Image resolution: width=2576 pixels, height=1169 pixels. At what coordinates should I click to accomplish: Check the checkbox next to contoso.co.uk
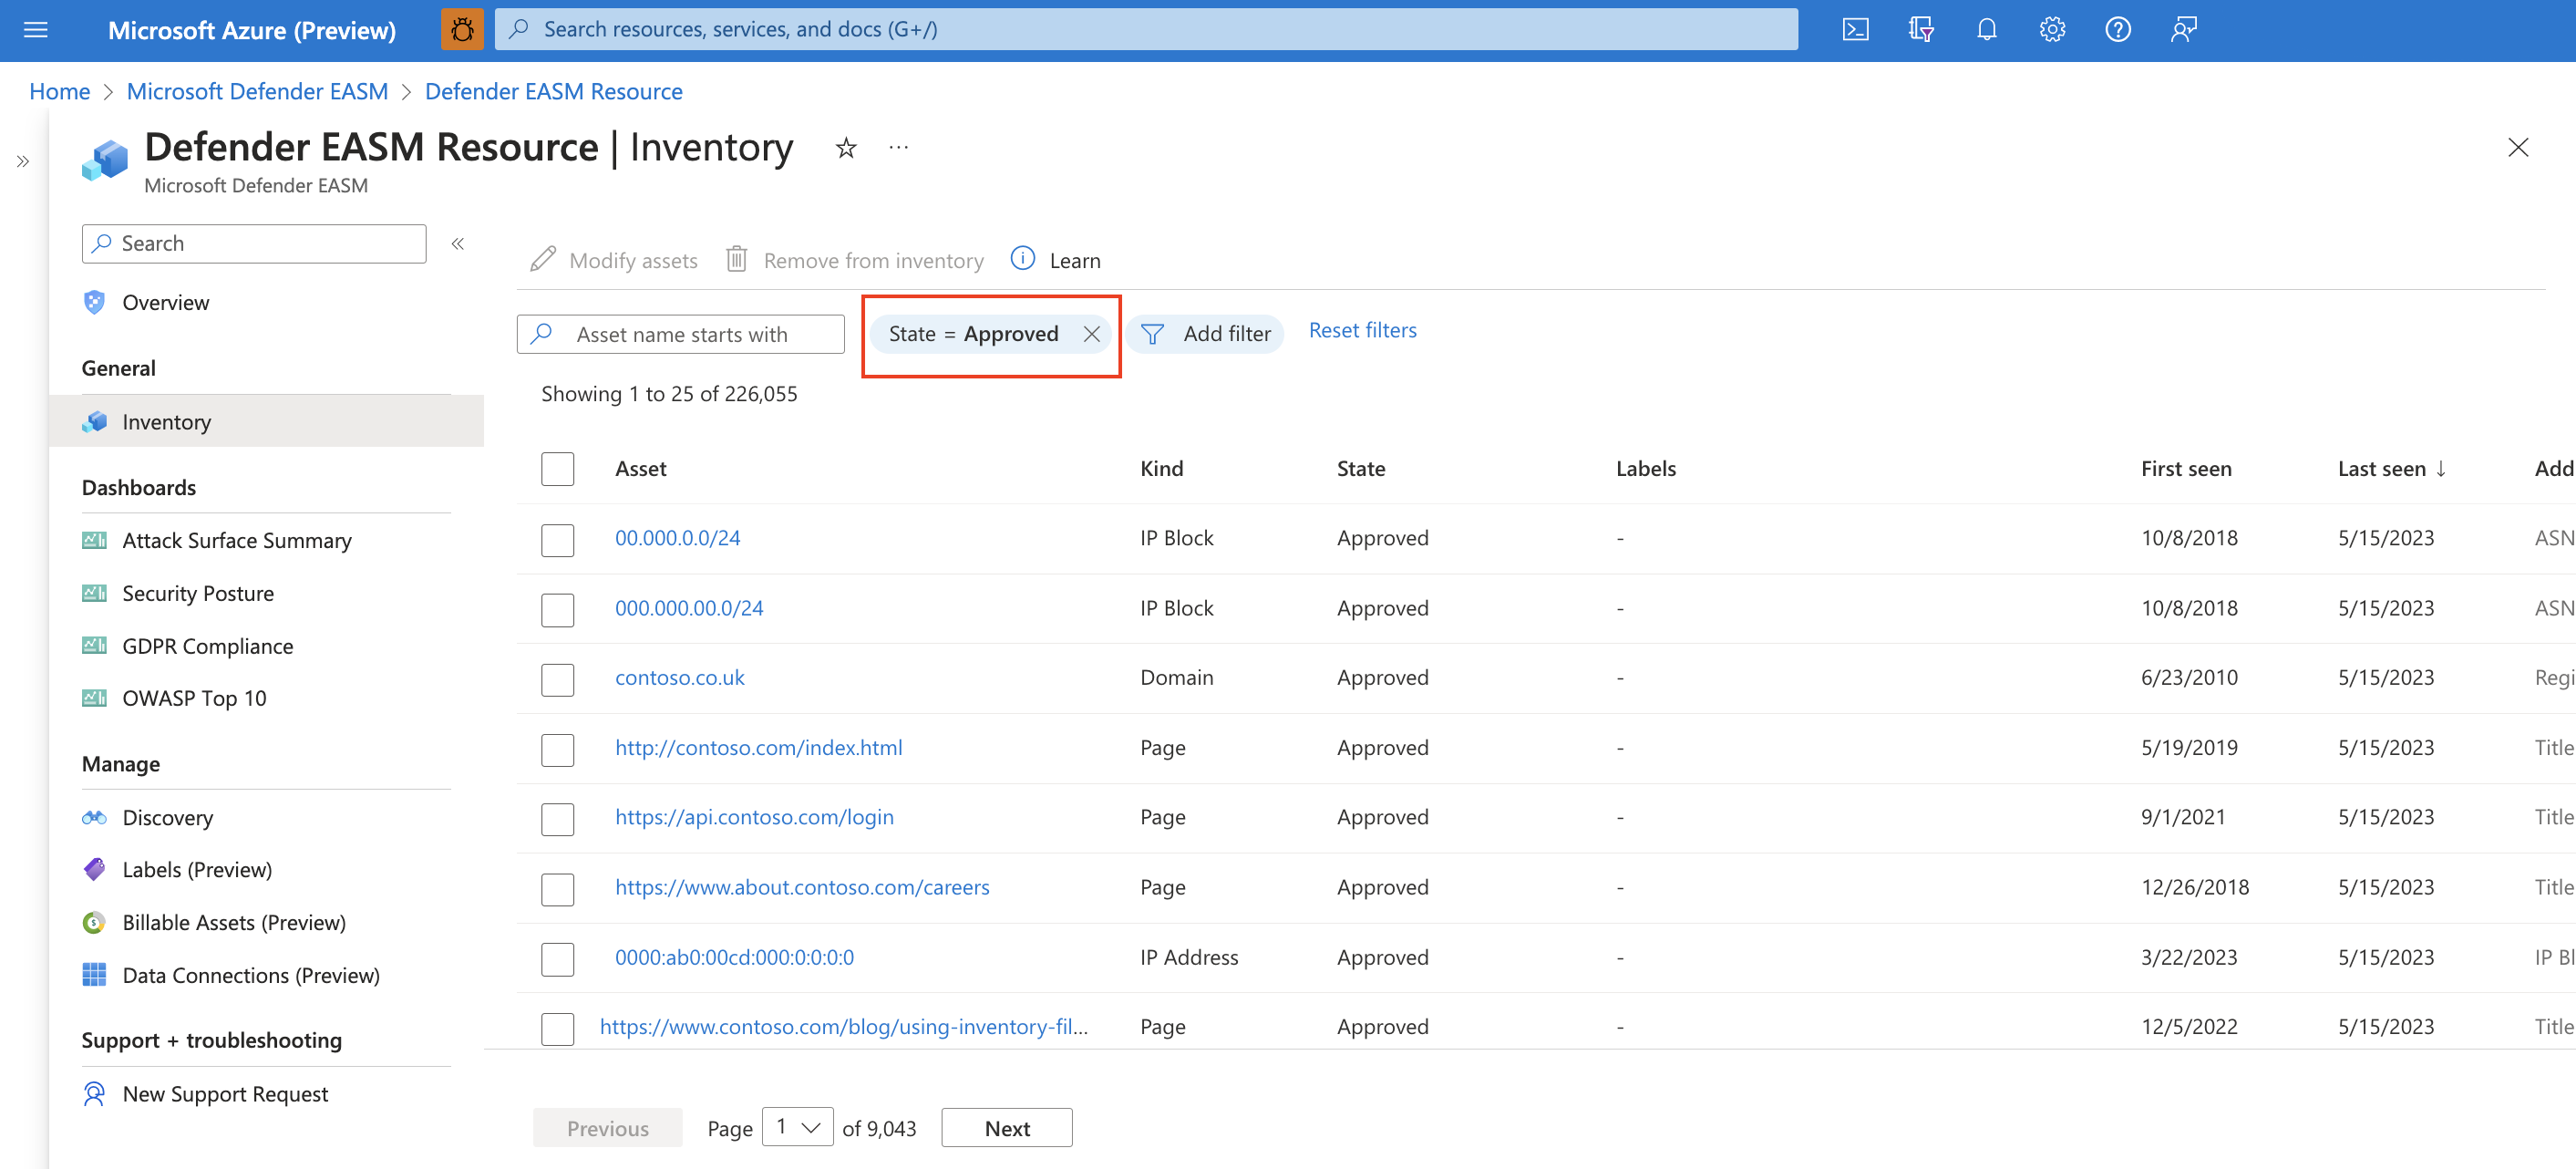coord(557,678)
